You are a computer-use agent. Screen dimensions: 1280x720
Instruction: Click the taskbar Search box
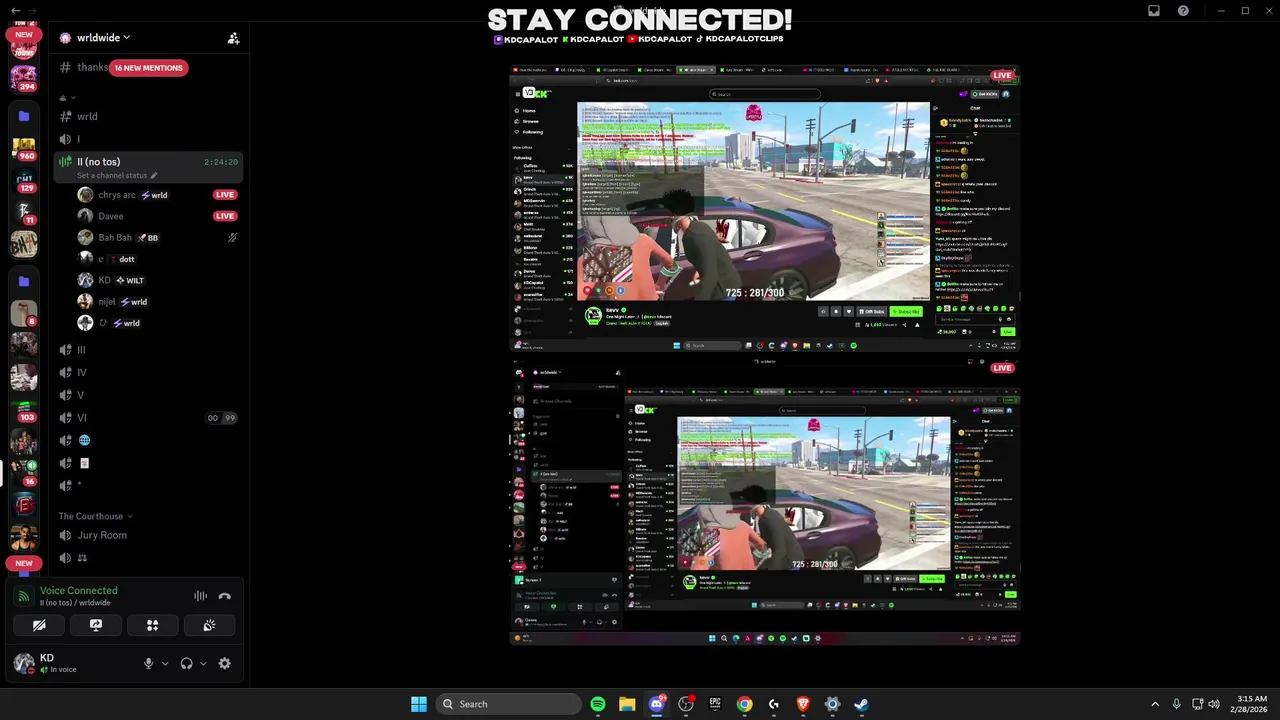coord(509,704)
